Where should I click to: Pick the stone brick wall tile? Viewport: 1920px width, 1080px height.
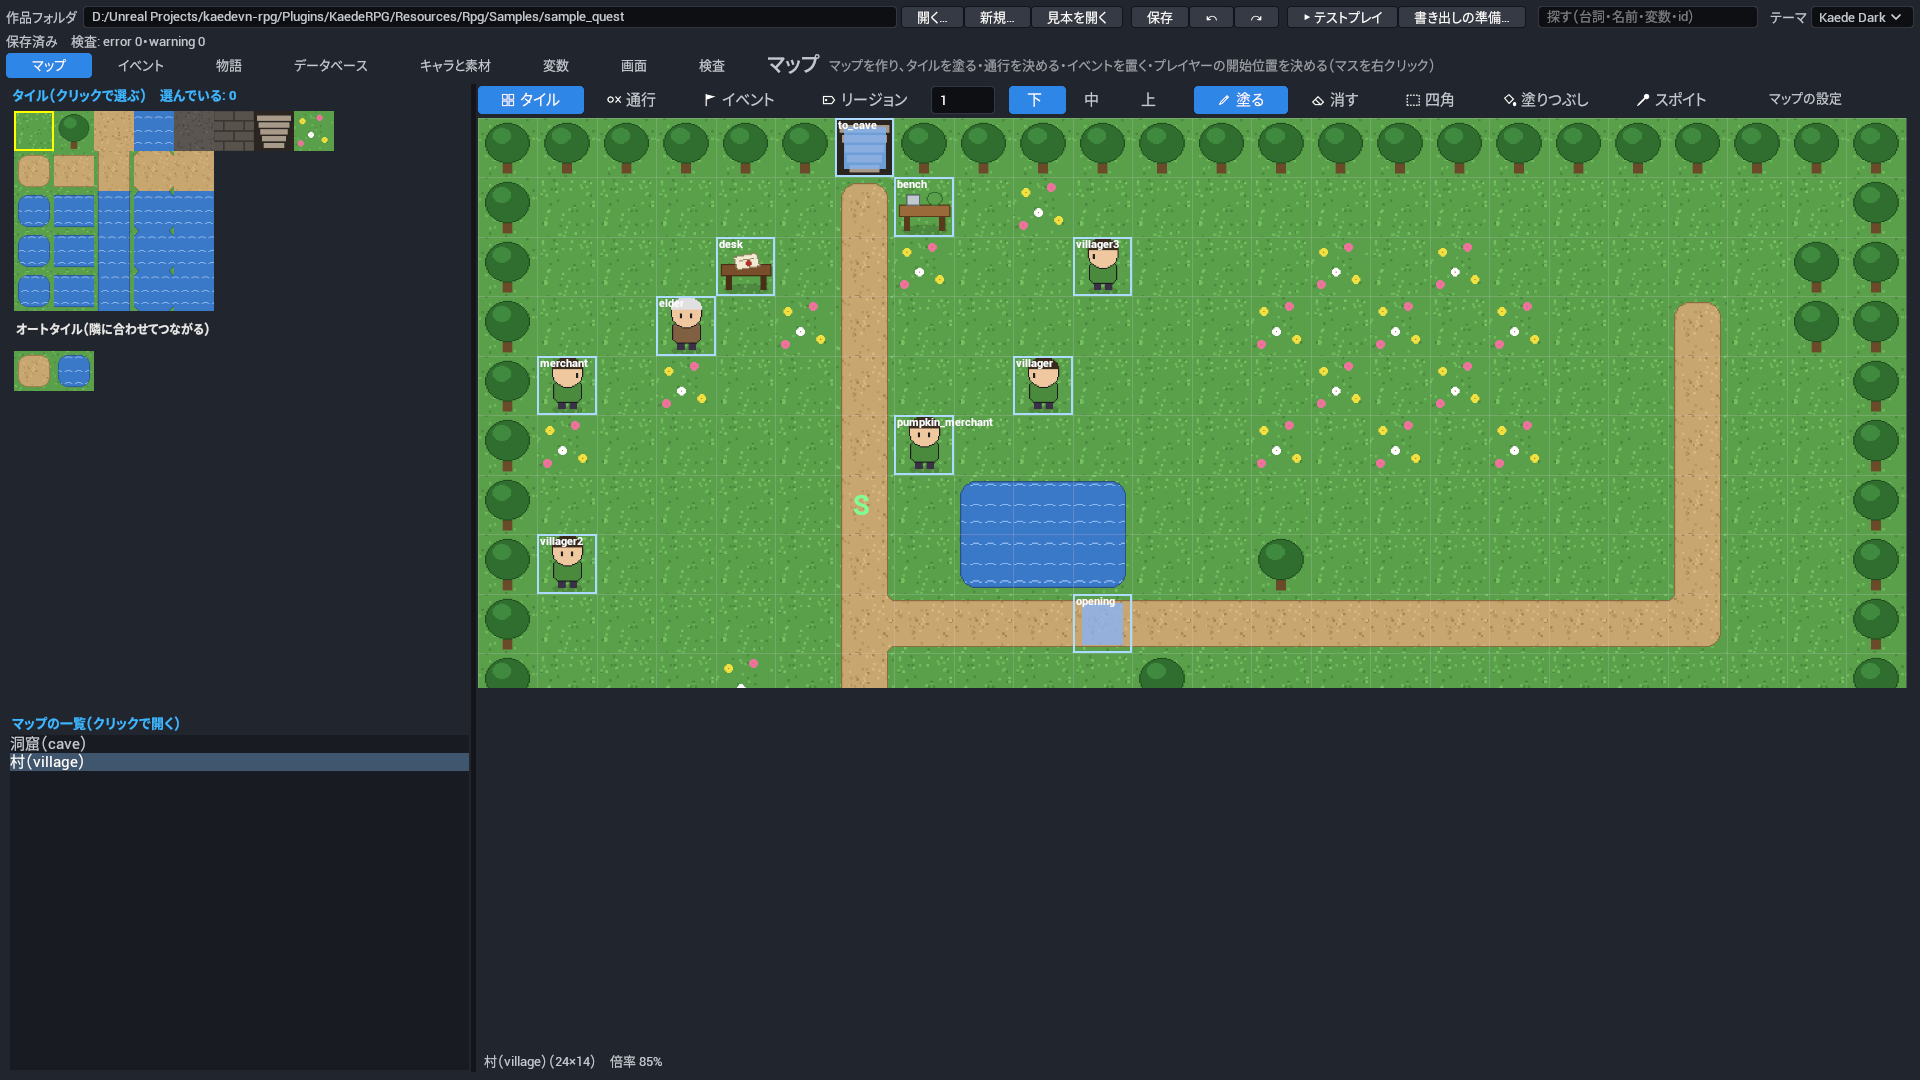click(234, 131)
